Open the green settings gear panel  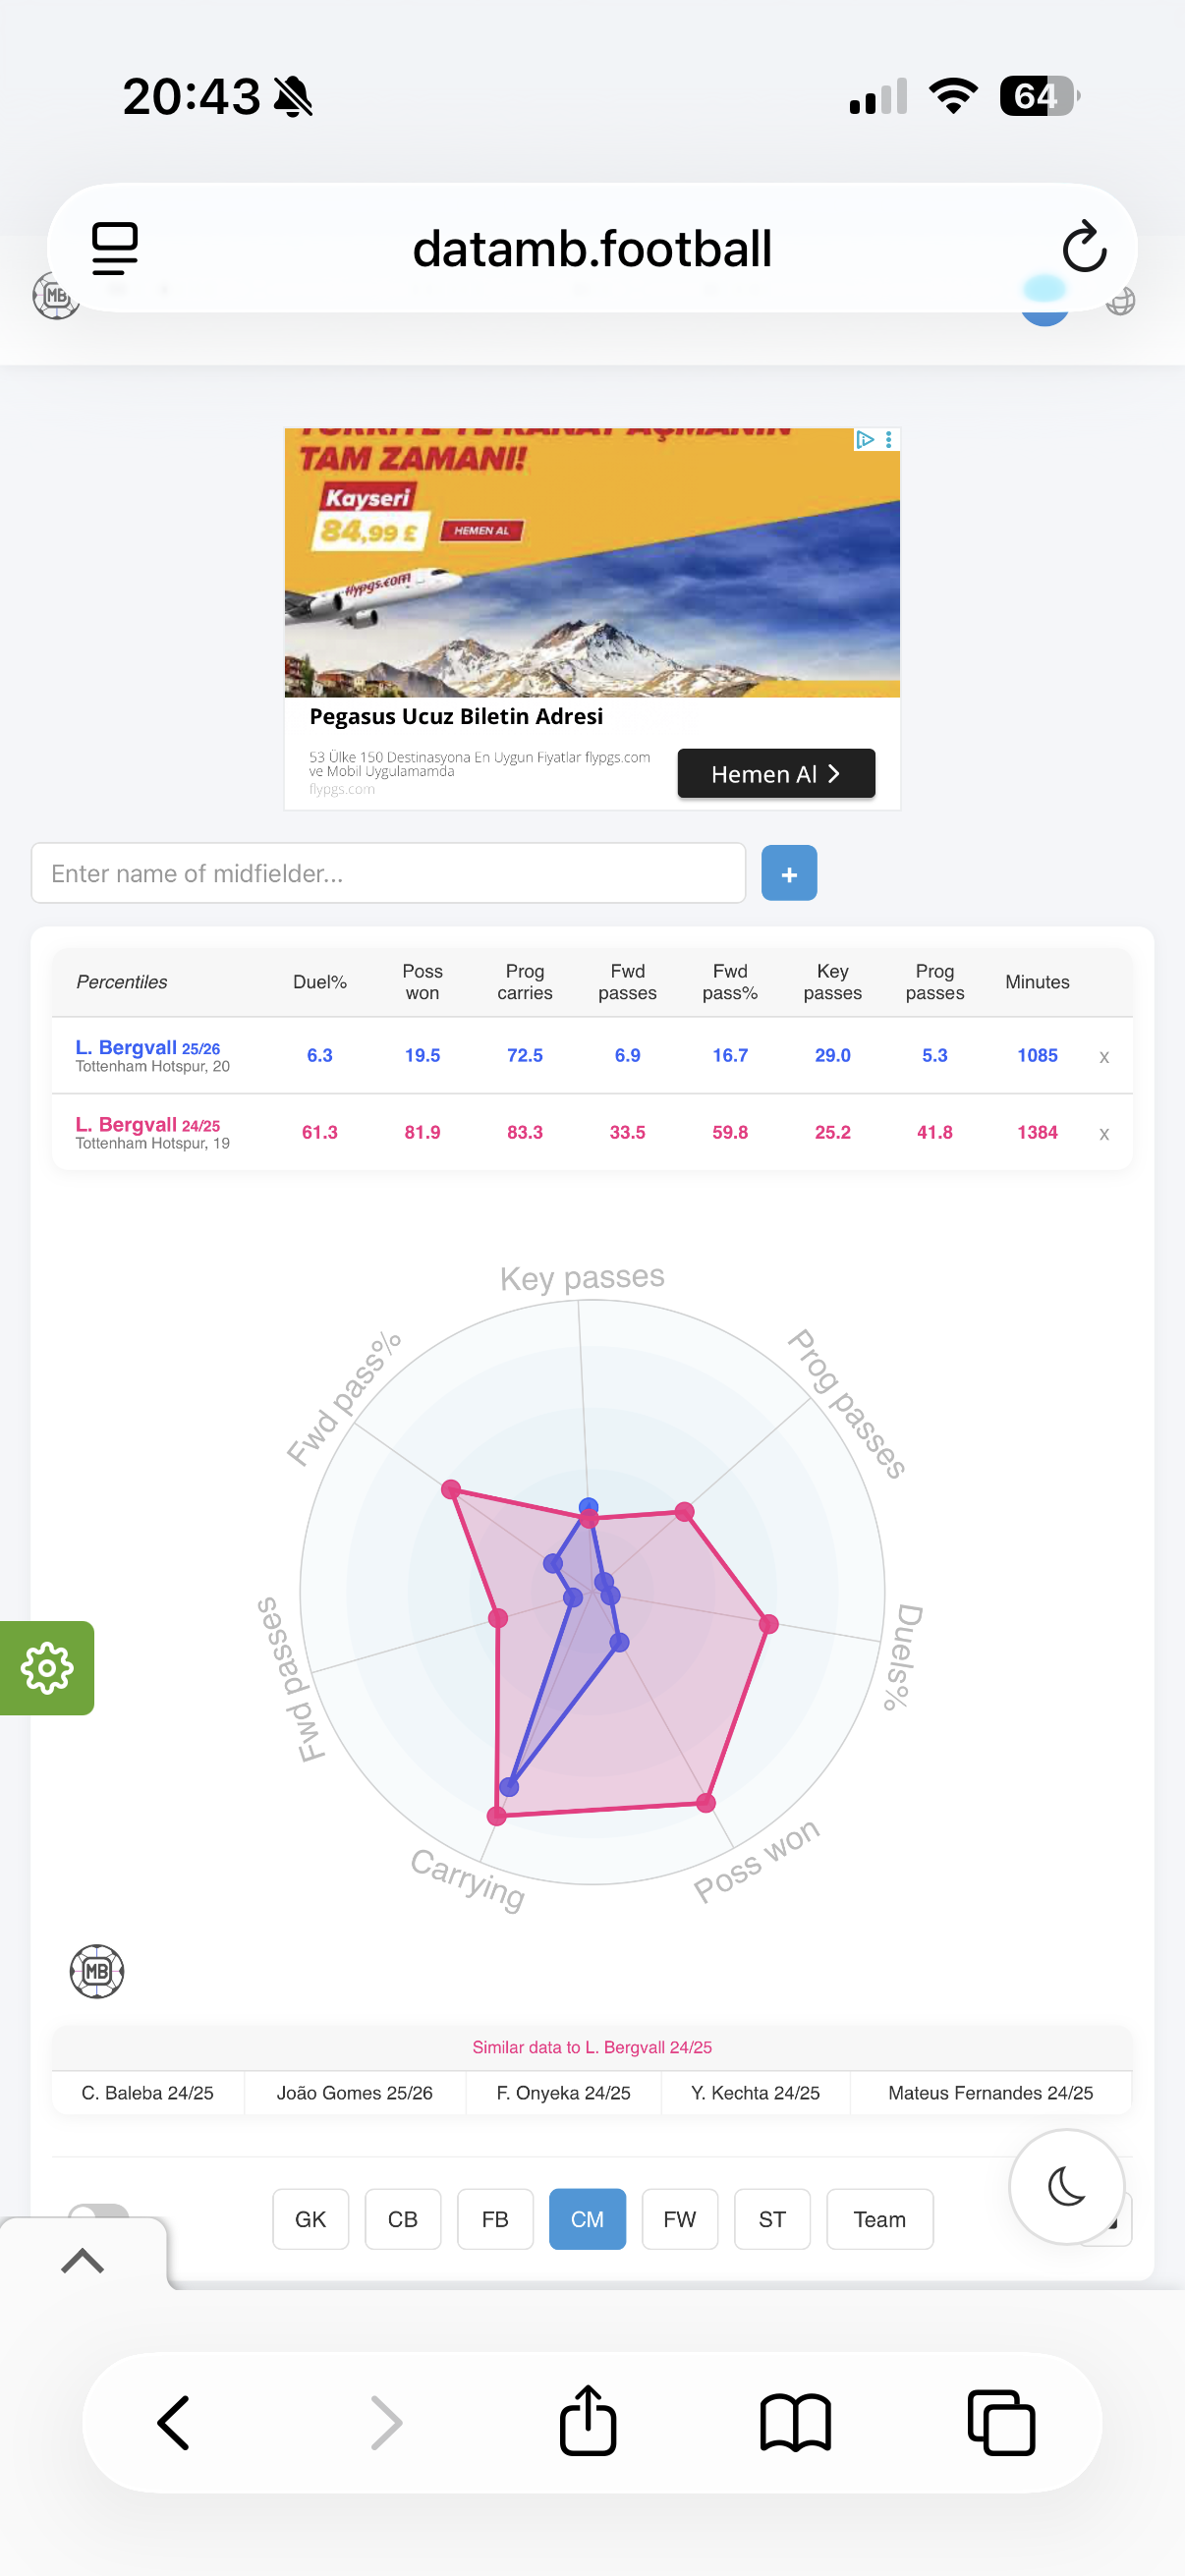pos(47,1668)
